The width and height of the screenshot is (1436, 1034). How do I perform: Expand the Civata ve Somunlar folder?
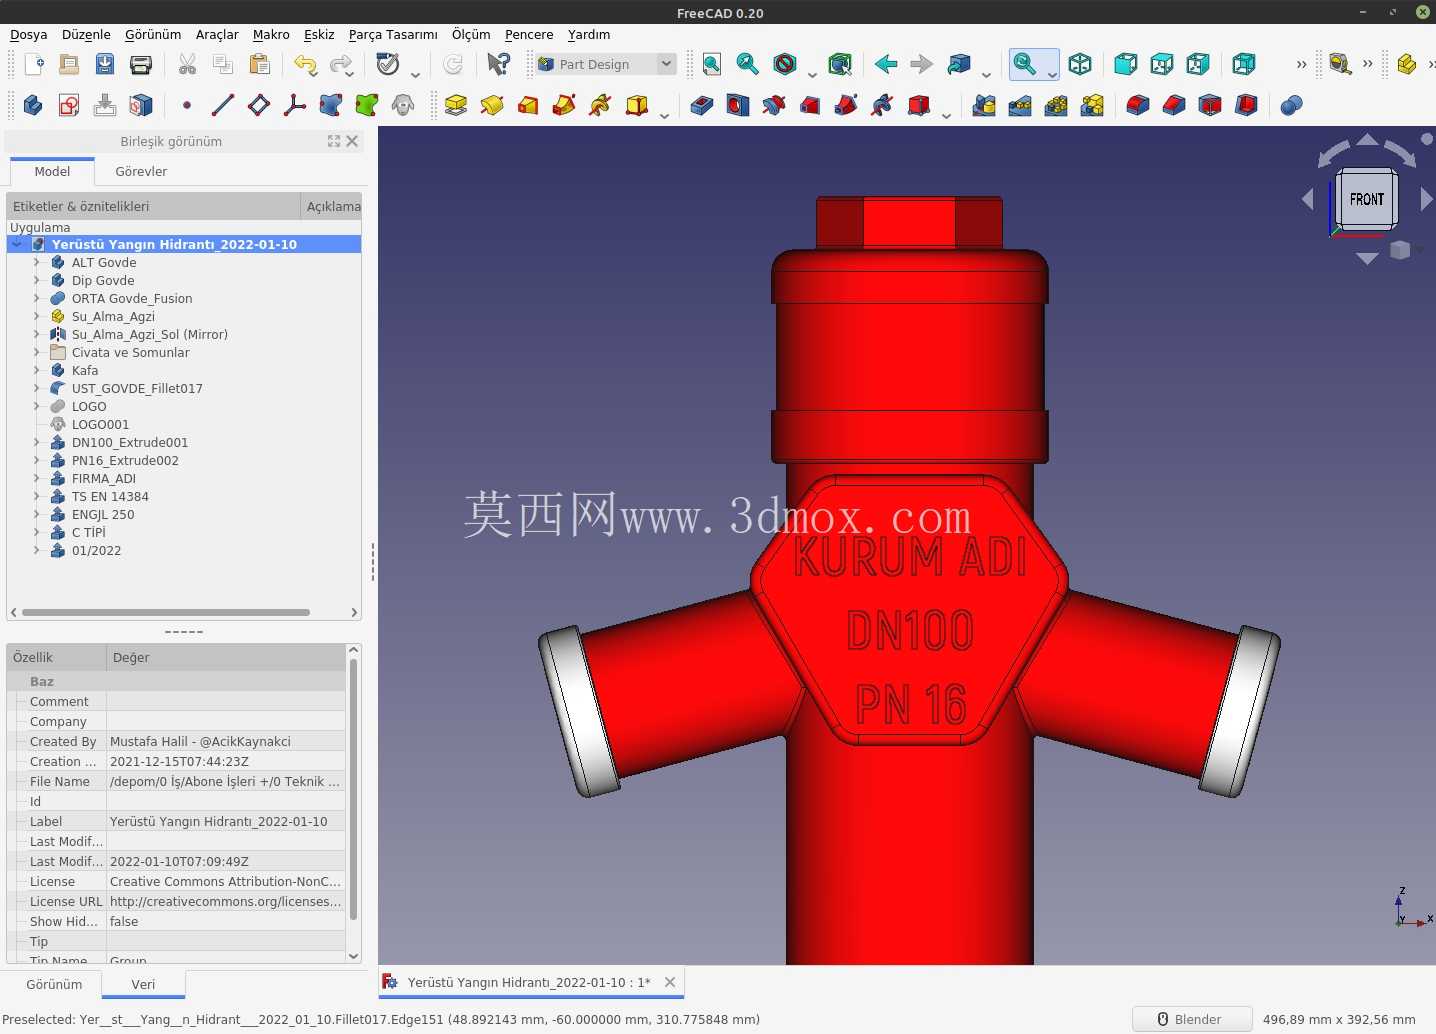click(37, 352)
